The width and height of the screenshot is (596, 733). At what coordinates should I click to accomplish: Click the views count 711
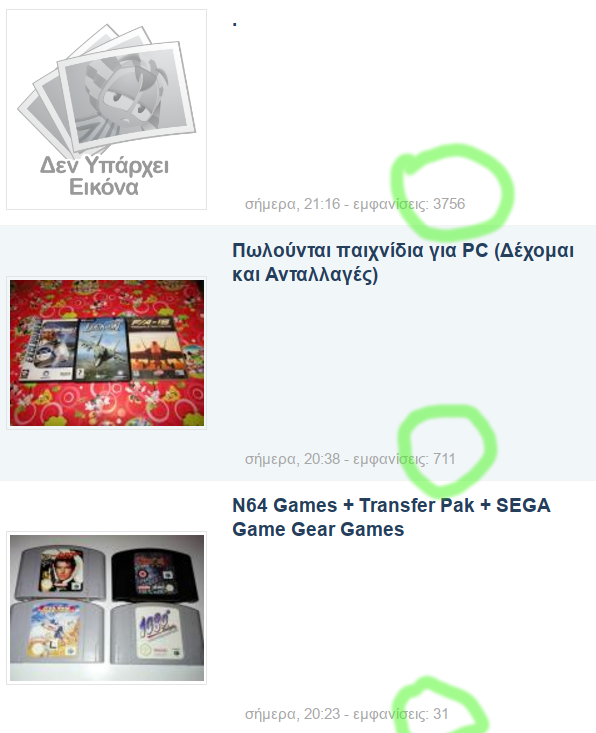click(x=444, y=459)
